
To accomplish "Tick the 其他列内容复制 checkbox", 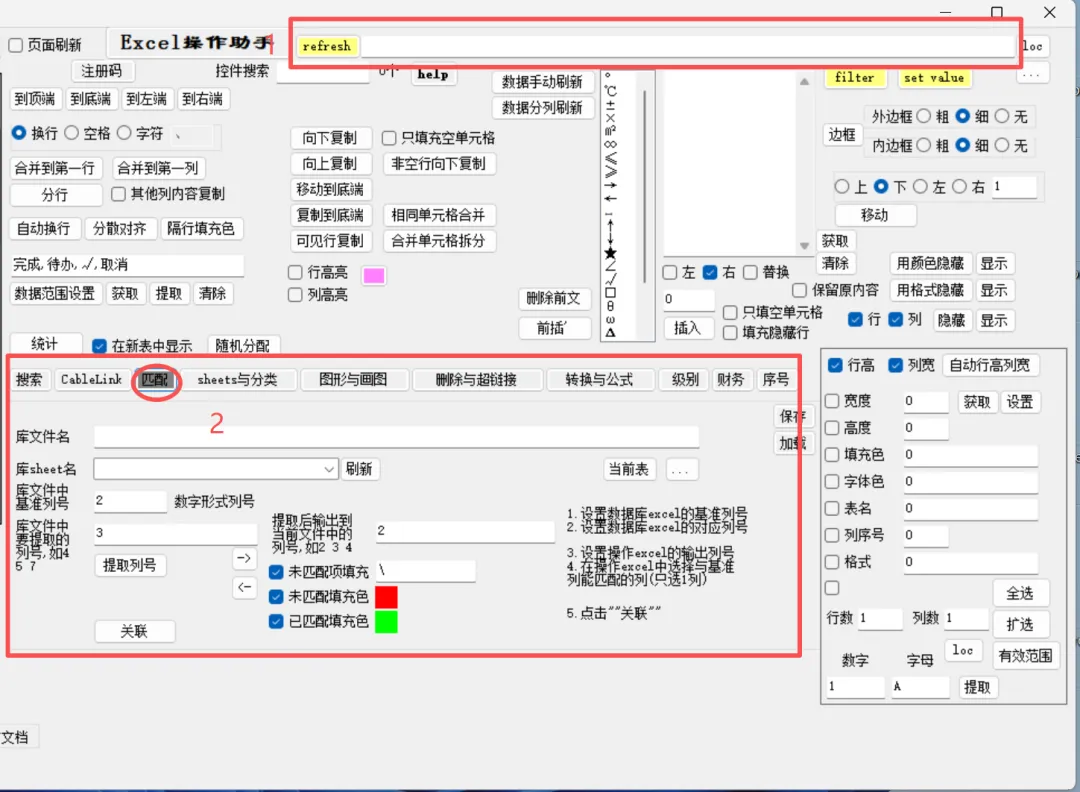I will (118, 194).
